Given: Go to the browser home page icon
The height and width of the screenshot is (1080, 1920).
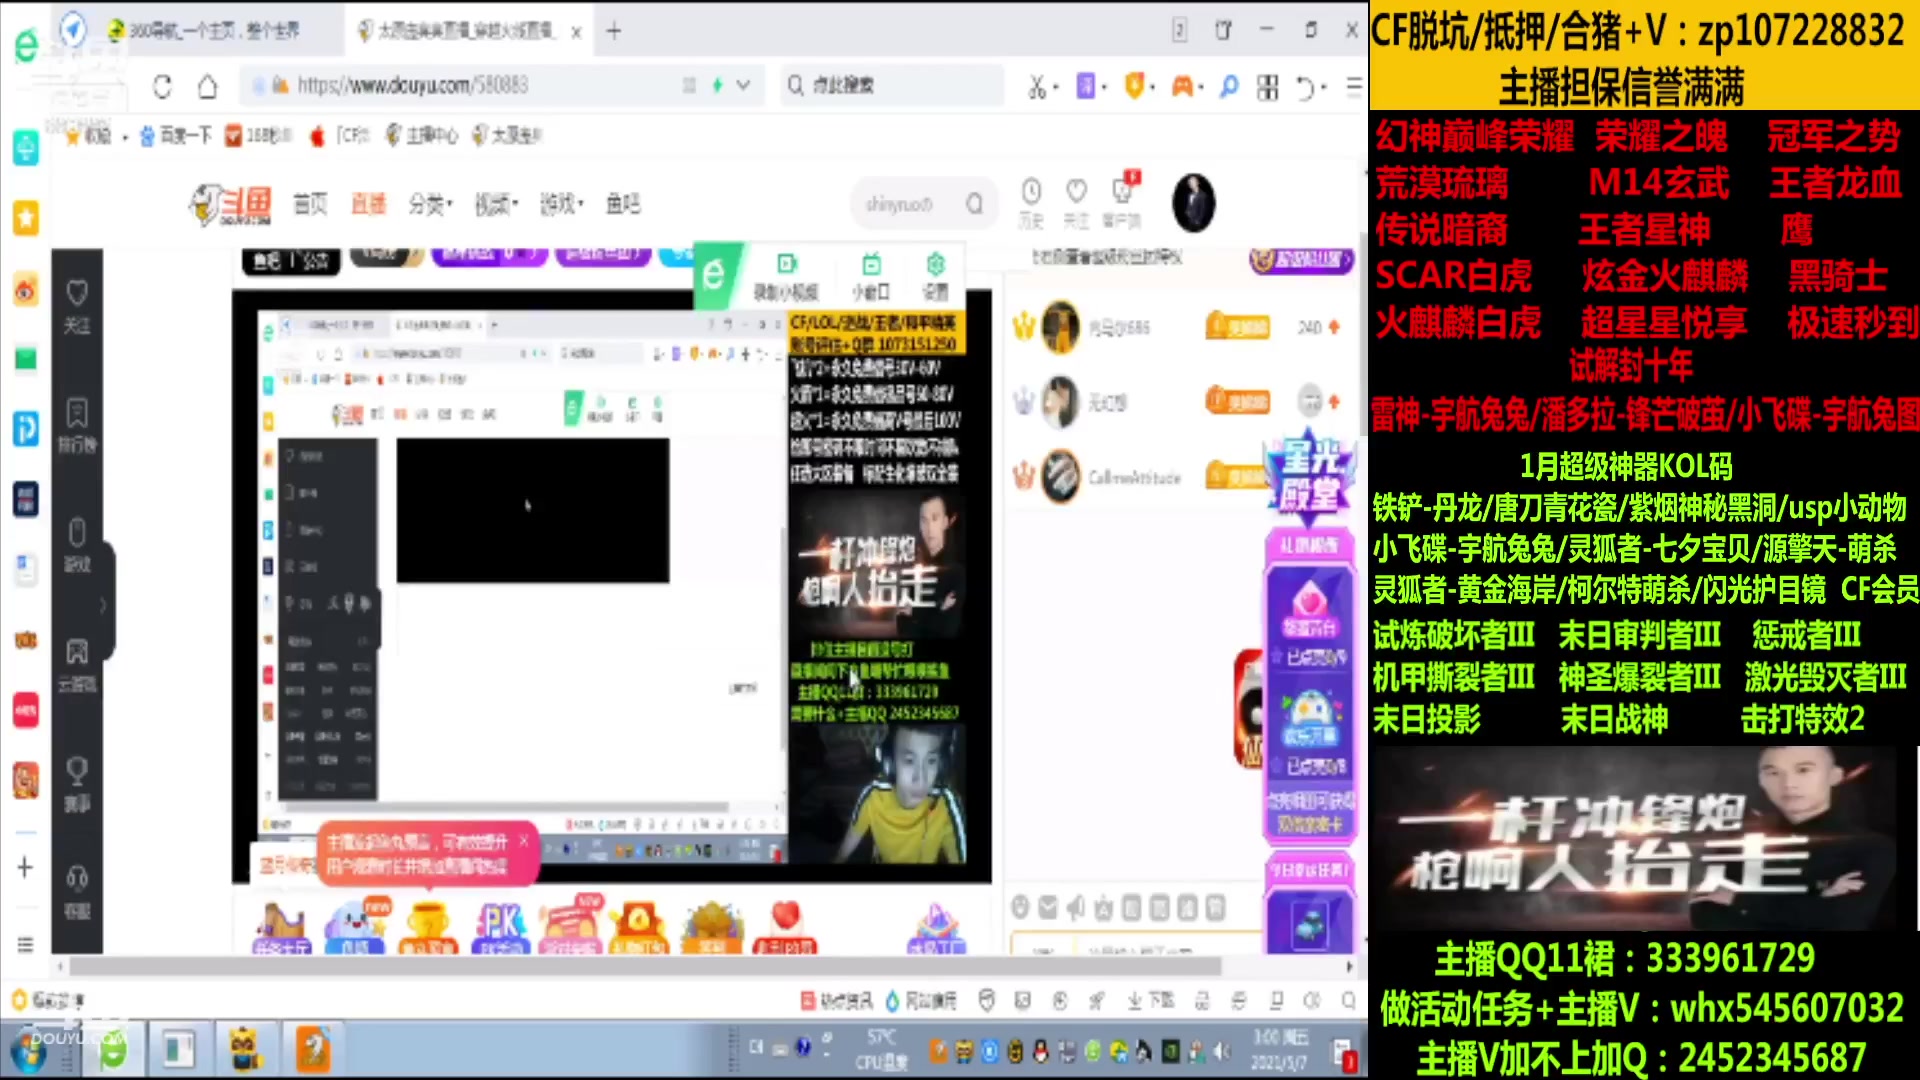Looking at the screenshot, I should tap(207, 87).
